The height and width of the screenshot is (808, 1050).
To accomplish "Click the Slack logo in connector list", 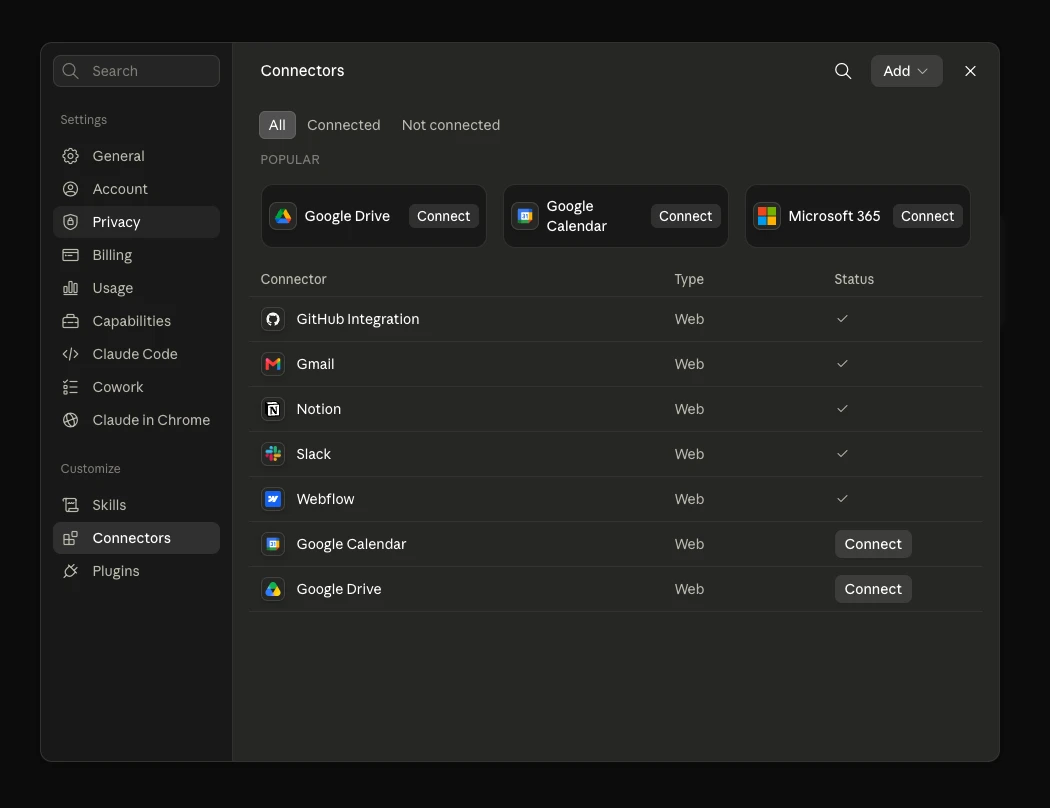I will [273, 454].
